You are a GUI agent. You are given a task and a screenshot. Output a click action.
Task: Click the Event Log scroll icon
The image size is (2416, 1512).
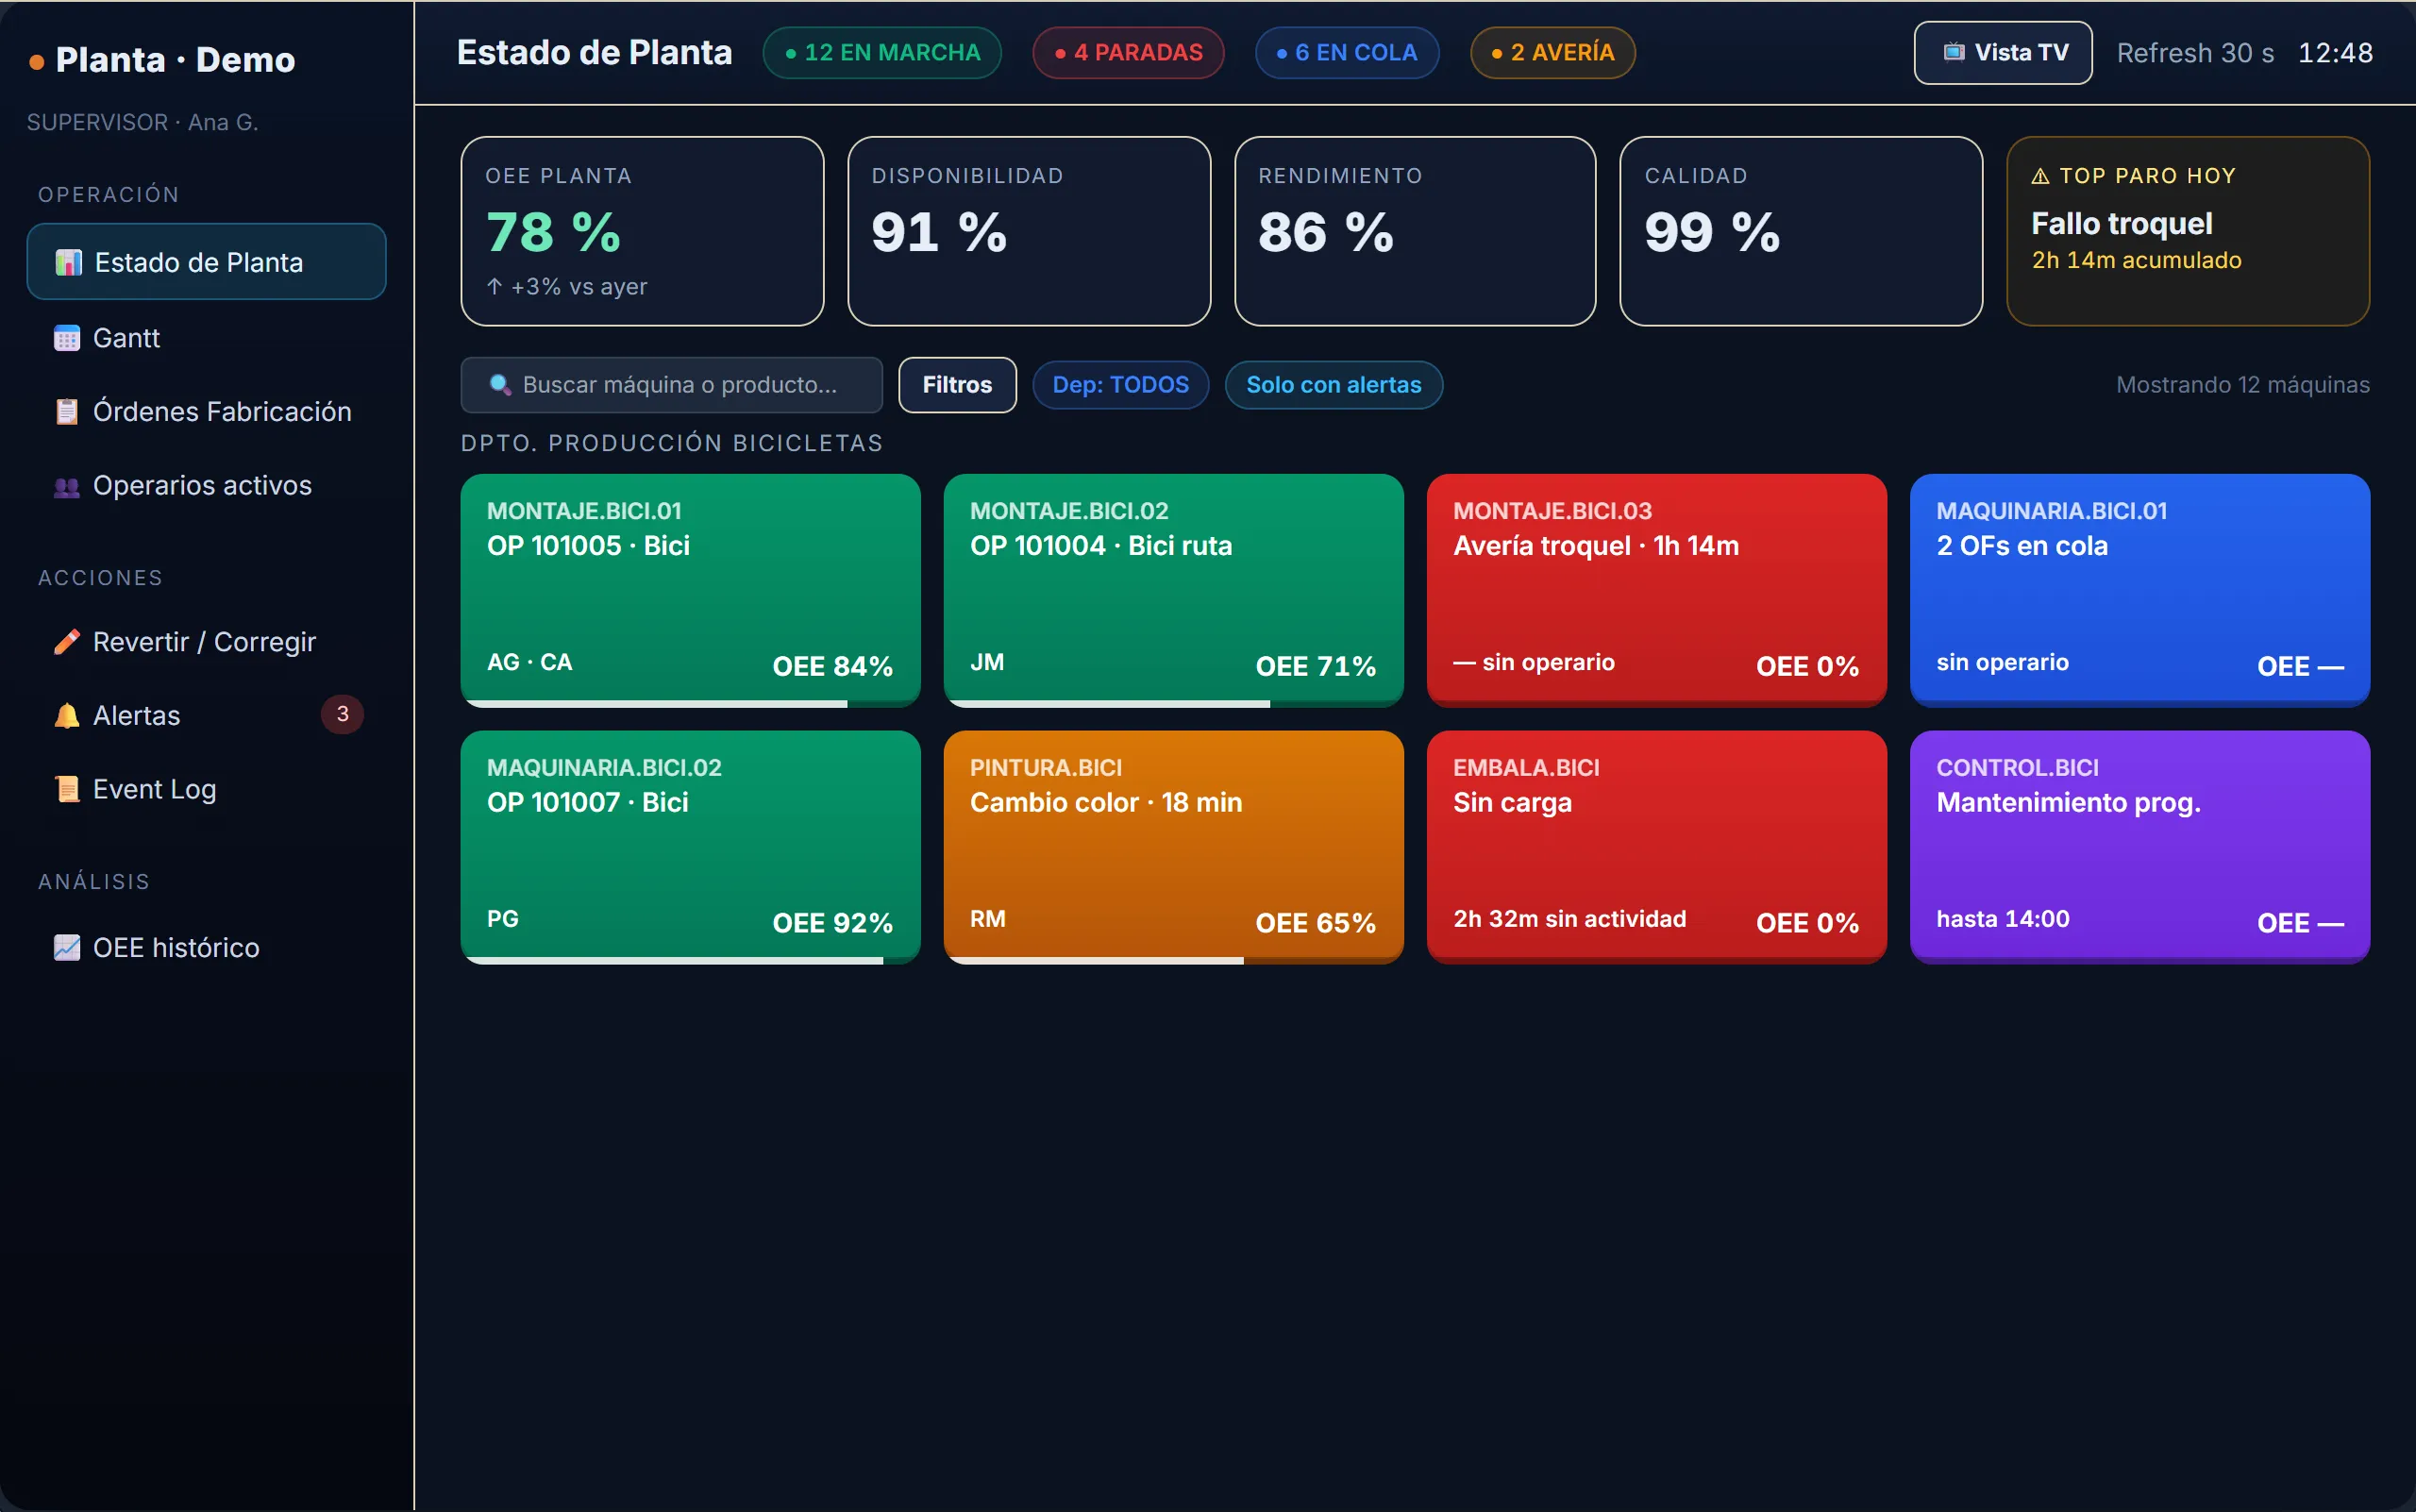click(x=67, y=790)
